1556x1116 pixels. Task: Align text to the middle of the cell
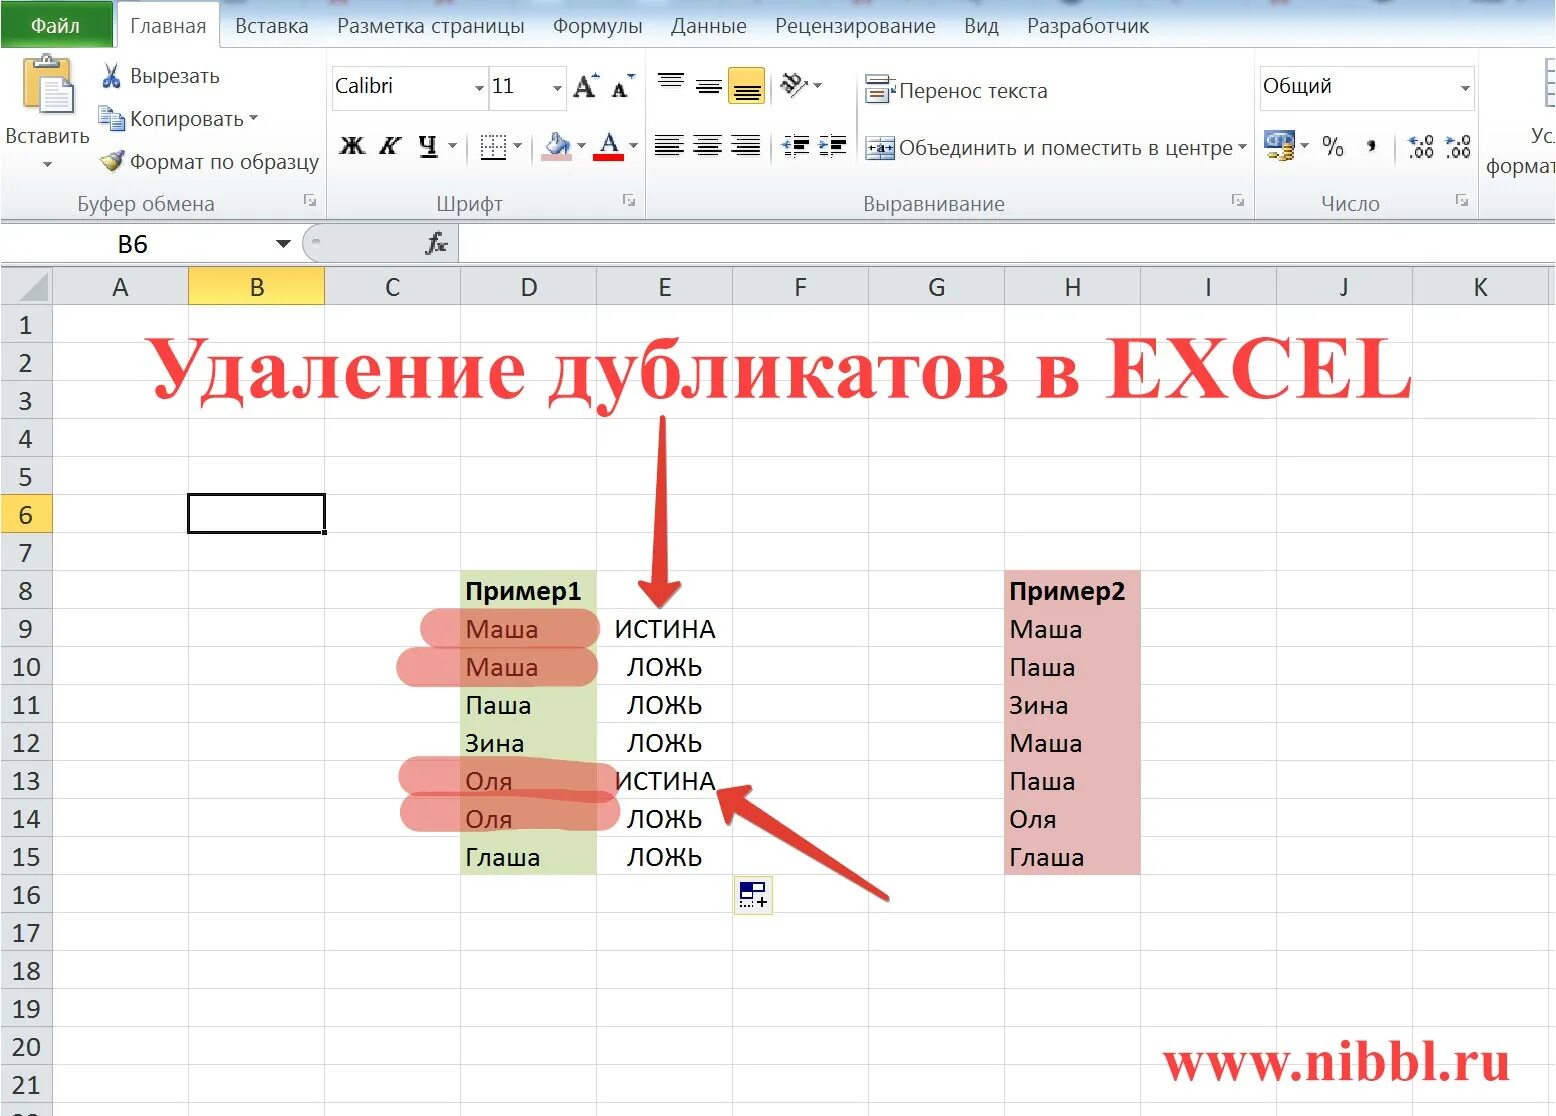coord(709,86)
